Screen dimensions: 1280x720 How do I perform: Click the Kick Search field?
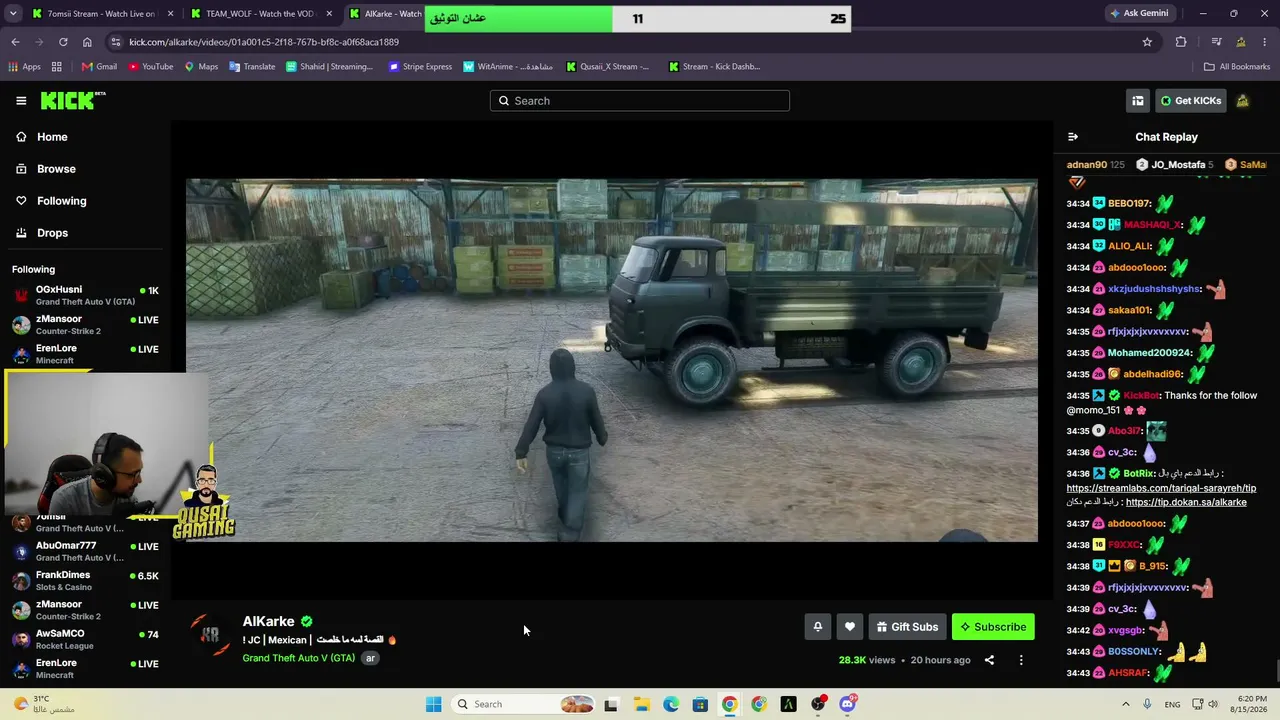point(640,101)
